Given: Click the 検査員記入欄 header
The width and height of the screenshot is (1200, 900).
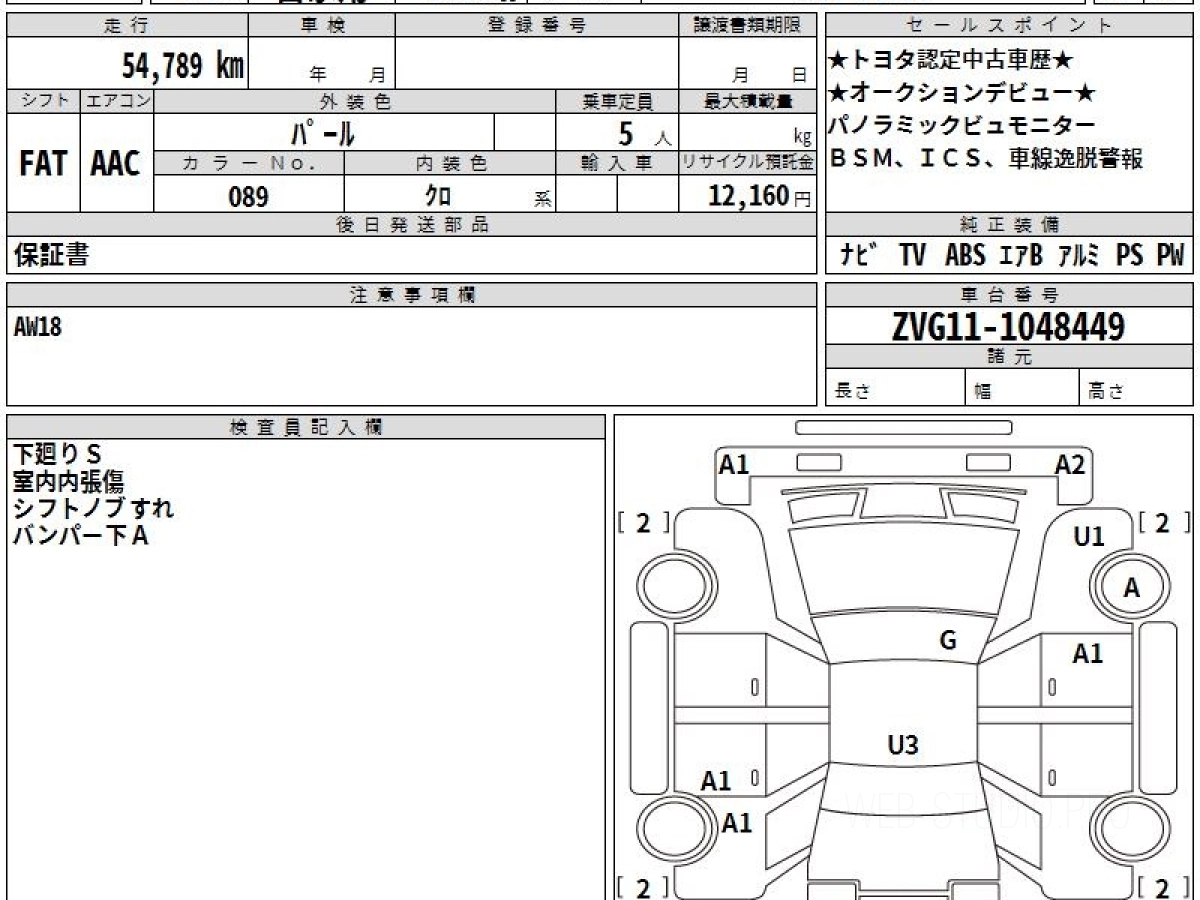Looking at the screenshot, I should point(306,427).
